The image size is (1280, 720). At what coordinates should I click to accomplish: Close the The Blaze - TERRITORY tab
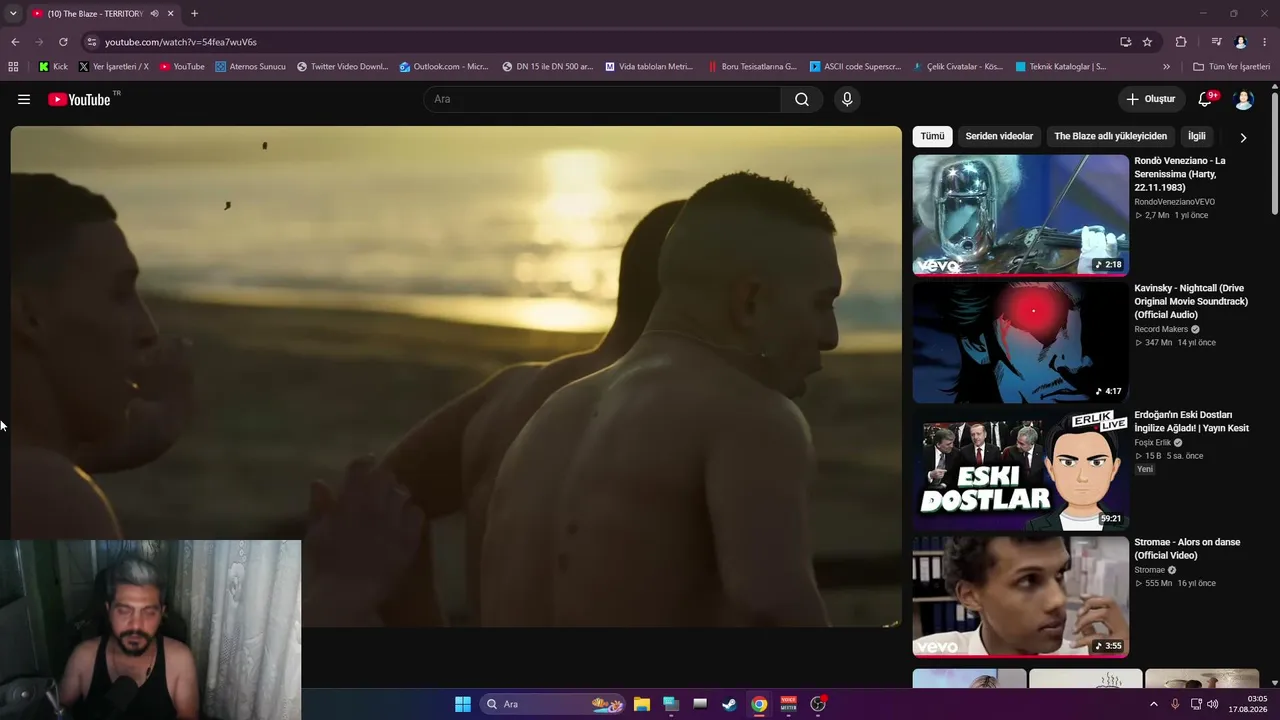pos(171,13)
